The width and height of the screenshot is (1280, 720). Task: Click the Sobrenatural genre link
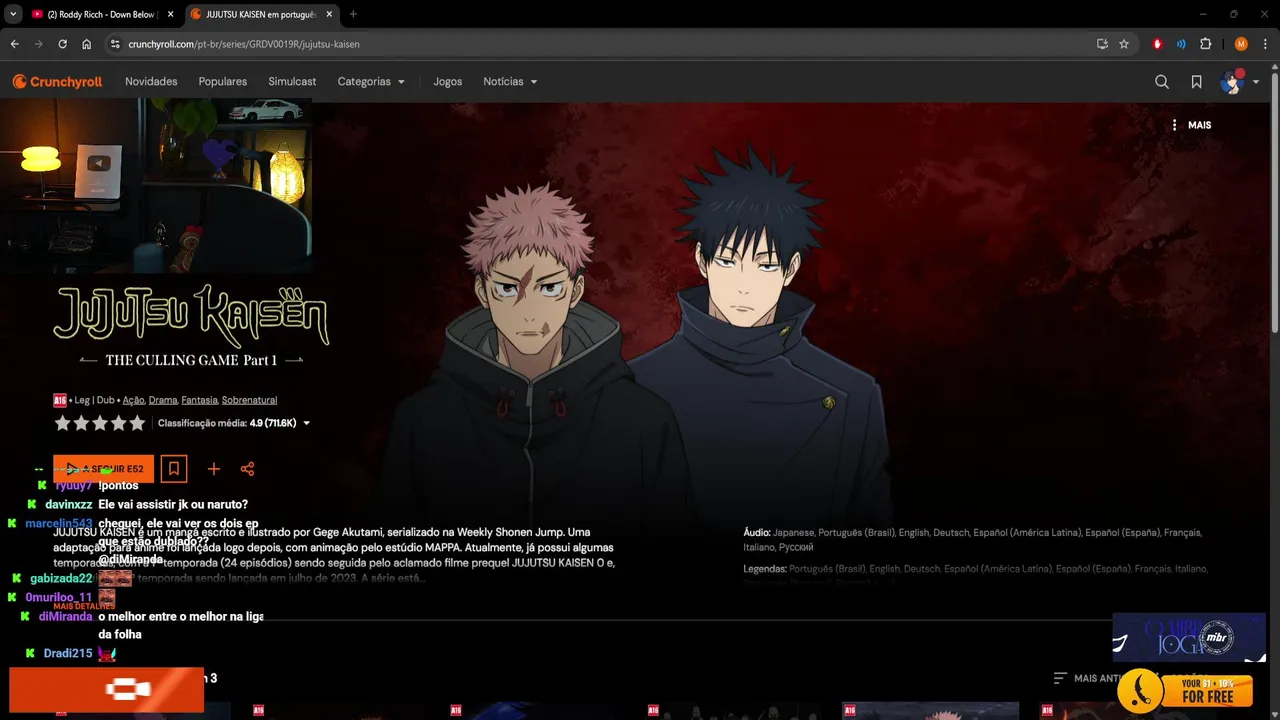(x=249, y=400)
